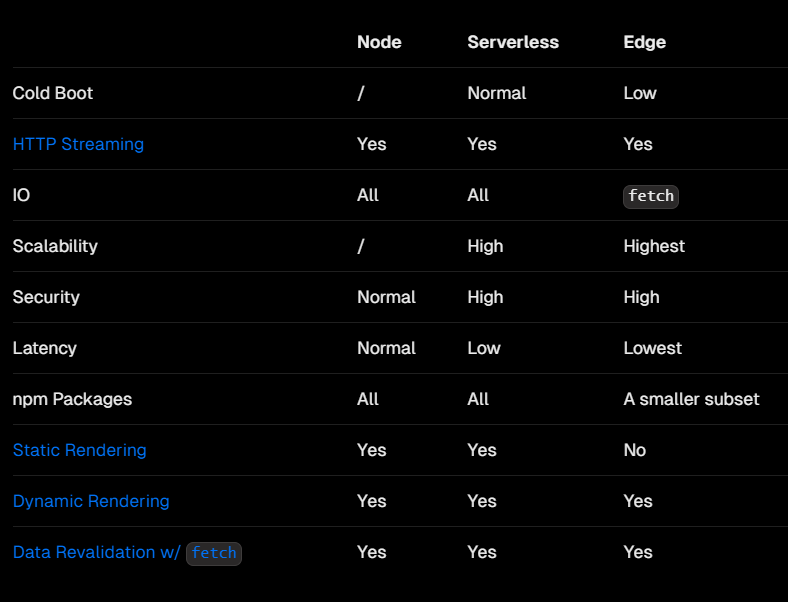Select the npm Packages row label
This screenshot has height=602, width=788.
click(72, 399)
